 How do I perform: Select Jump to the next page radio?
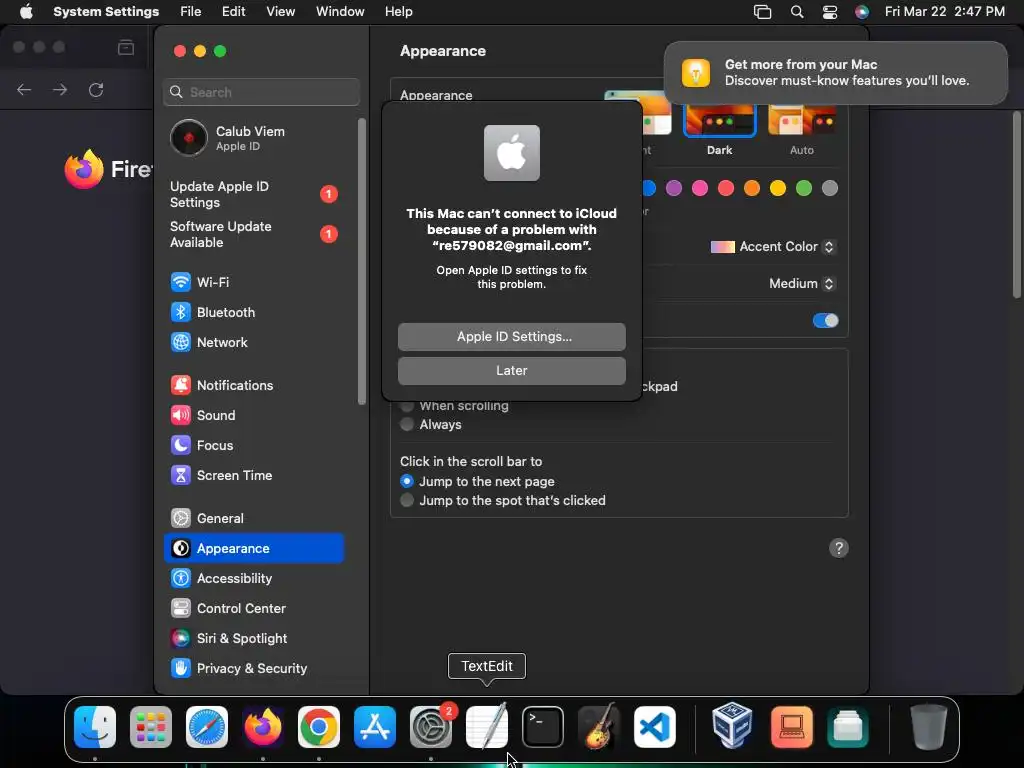(407, 481)
